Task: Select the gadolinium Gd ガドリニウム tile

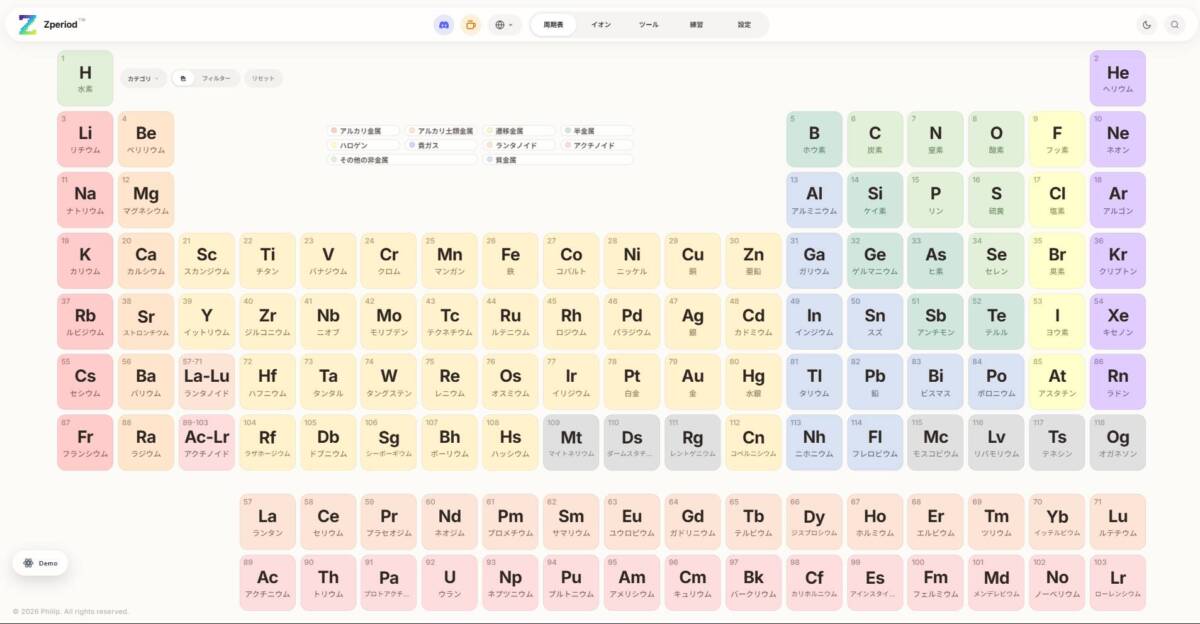Action: point(693,522)
